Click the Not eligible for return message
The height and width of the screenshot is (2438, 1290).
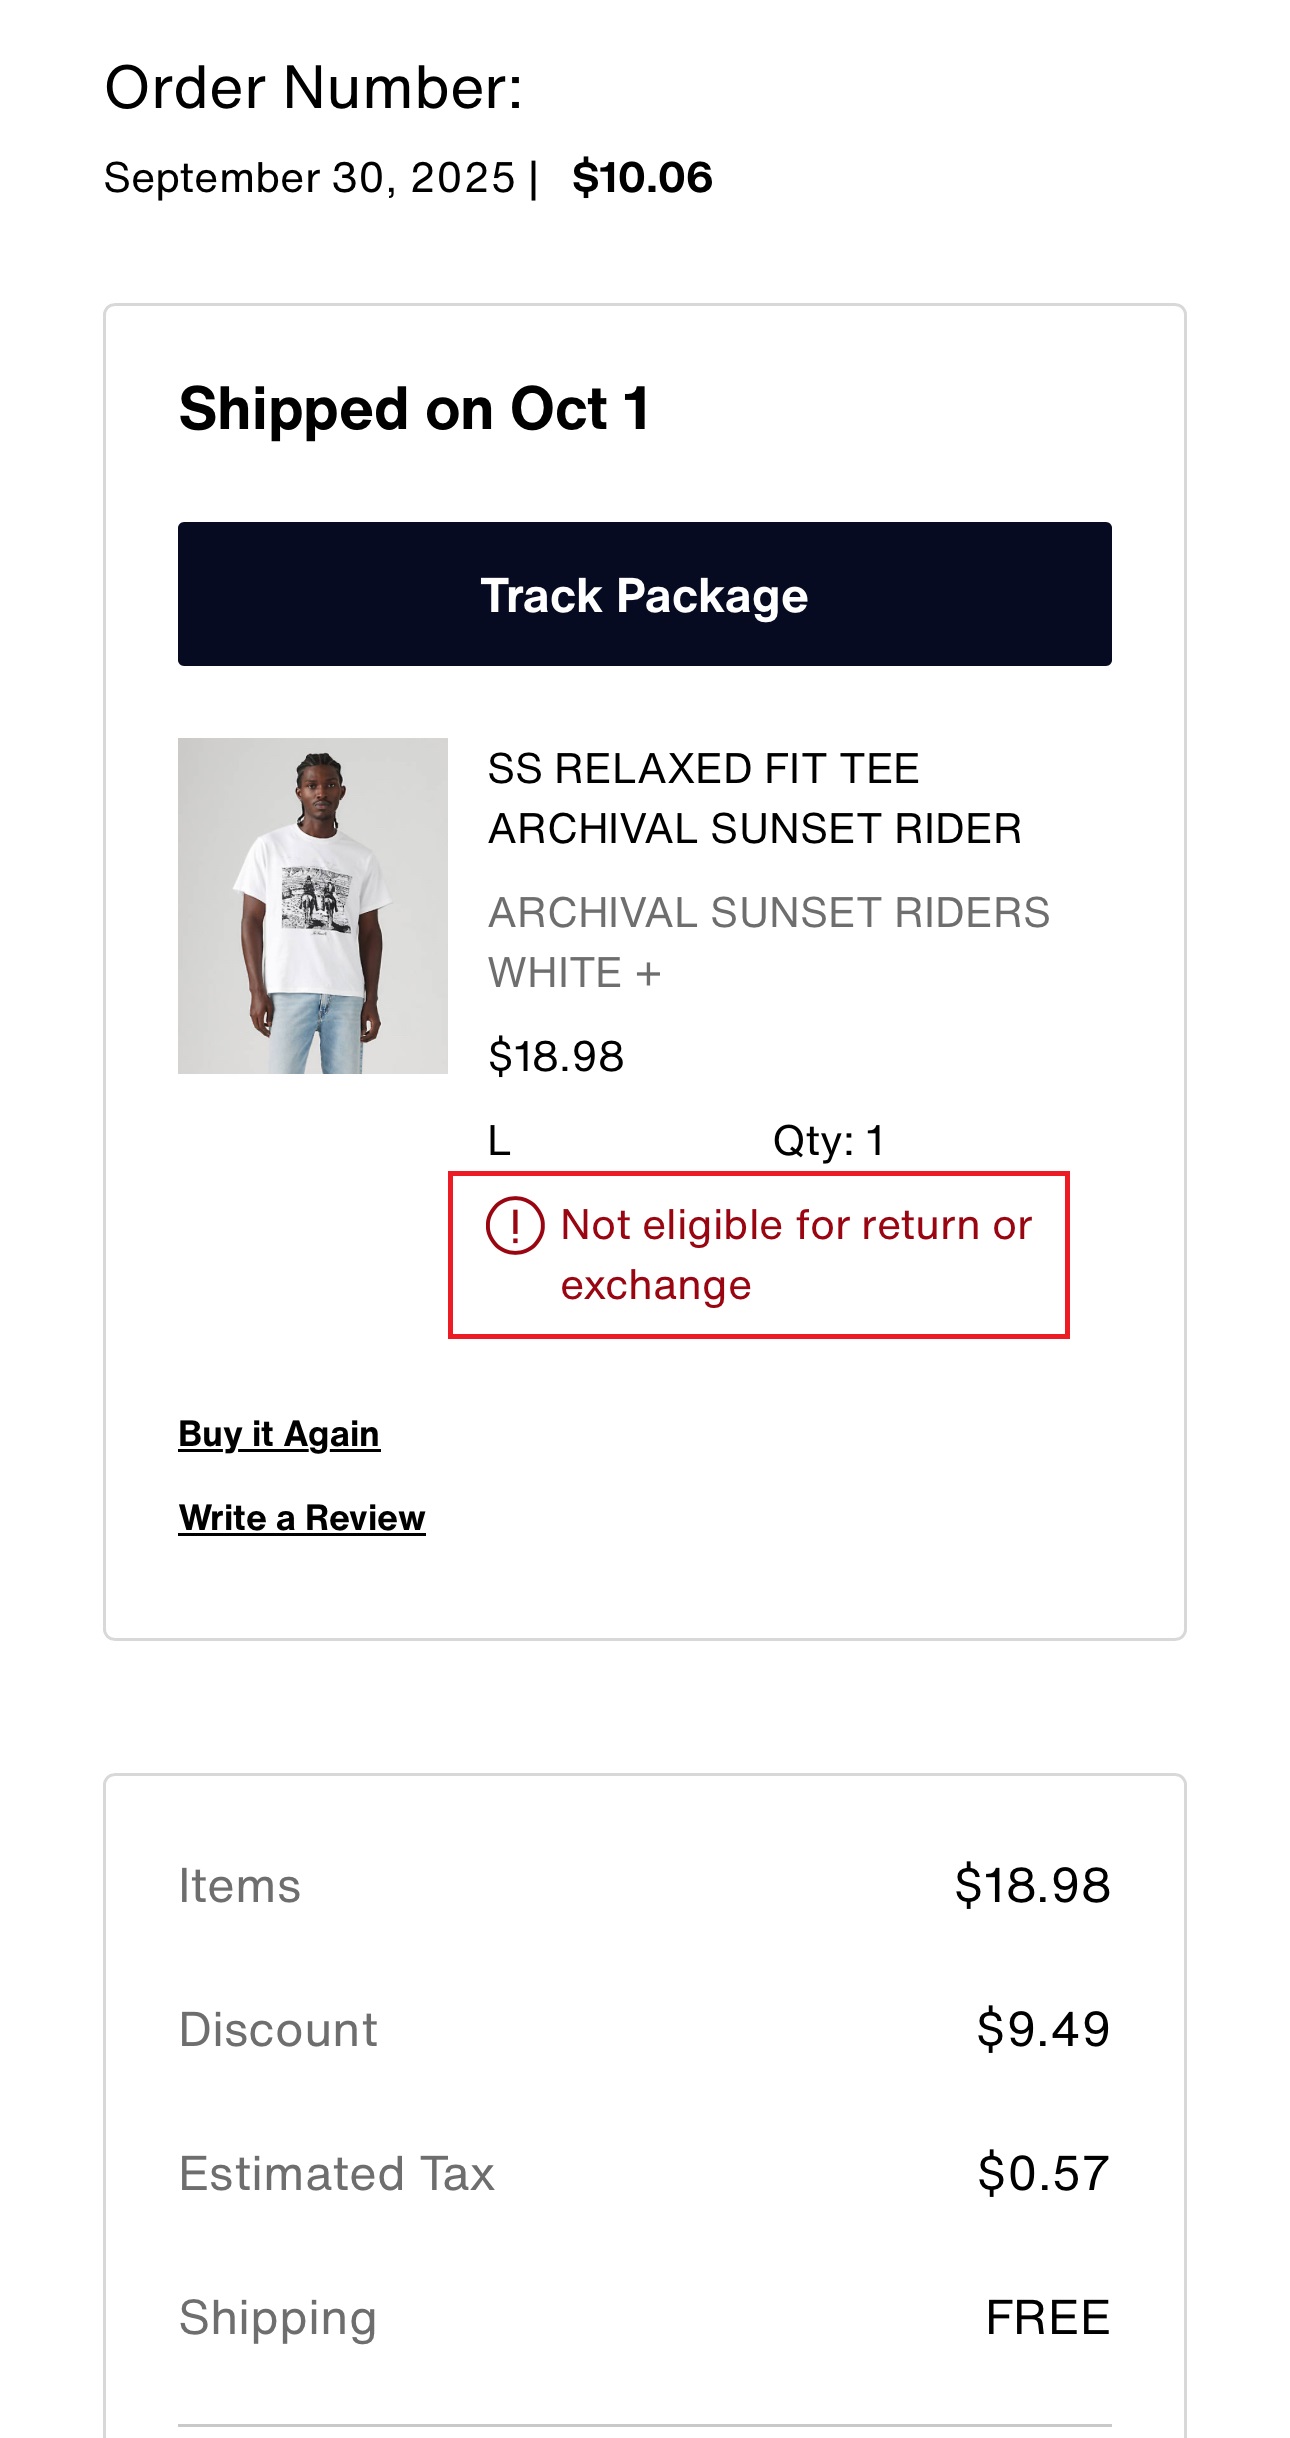click(x=795, y=1254)
